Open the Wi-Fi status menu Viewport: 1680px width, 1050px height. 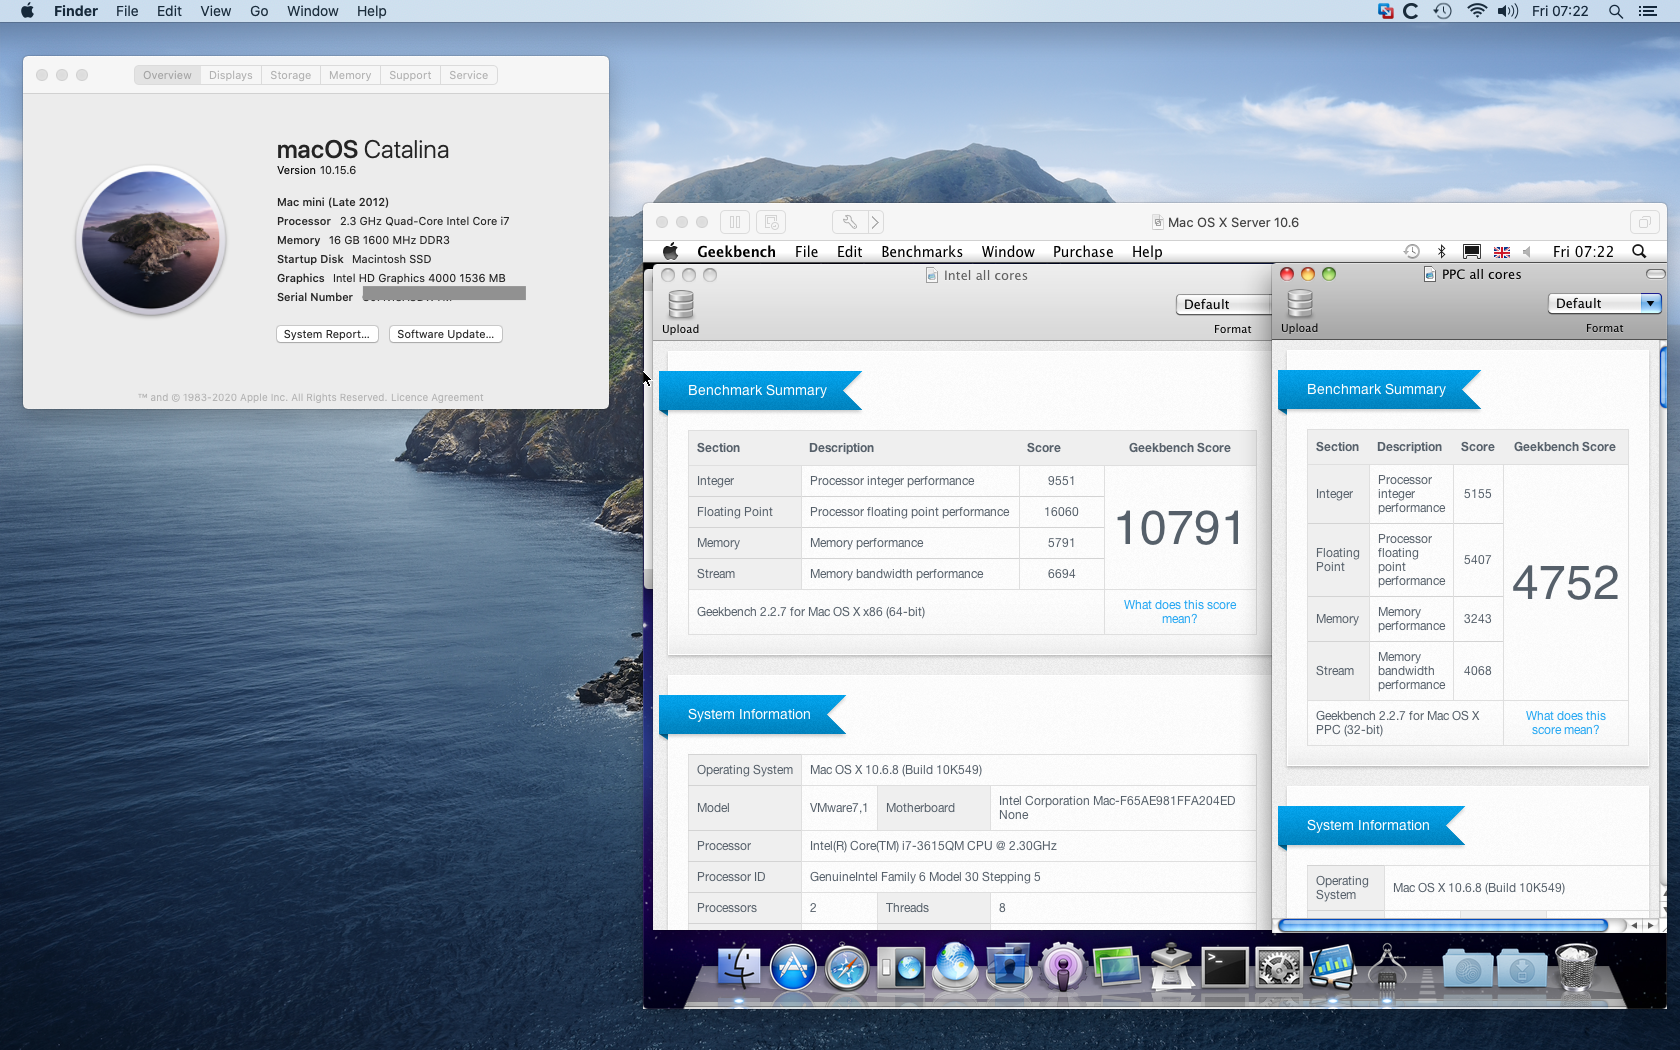tap(1477, 11)
